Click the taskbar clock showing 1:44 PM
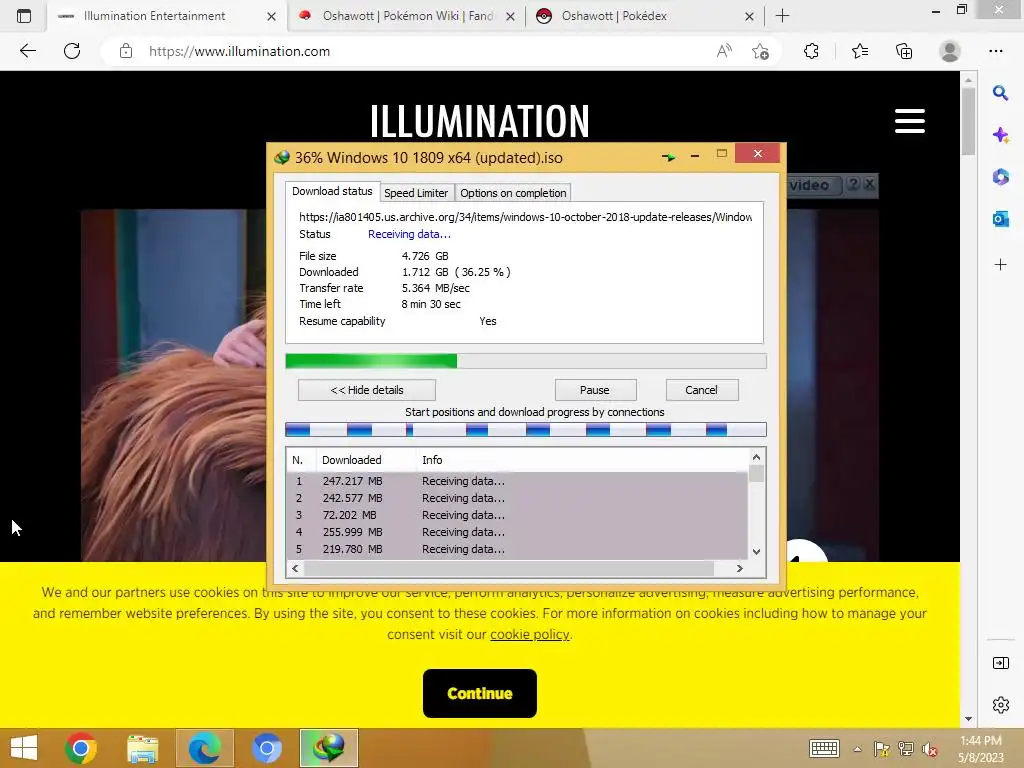Image resolution: width=1024 pixels, height=768 pixels. (x=980, y=748)
